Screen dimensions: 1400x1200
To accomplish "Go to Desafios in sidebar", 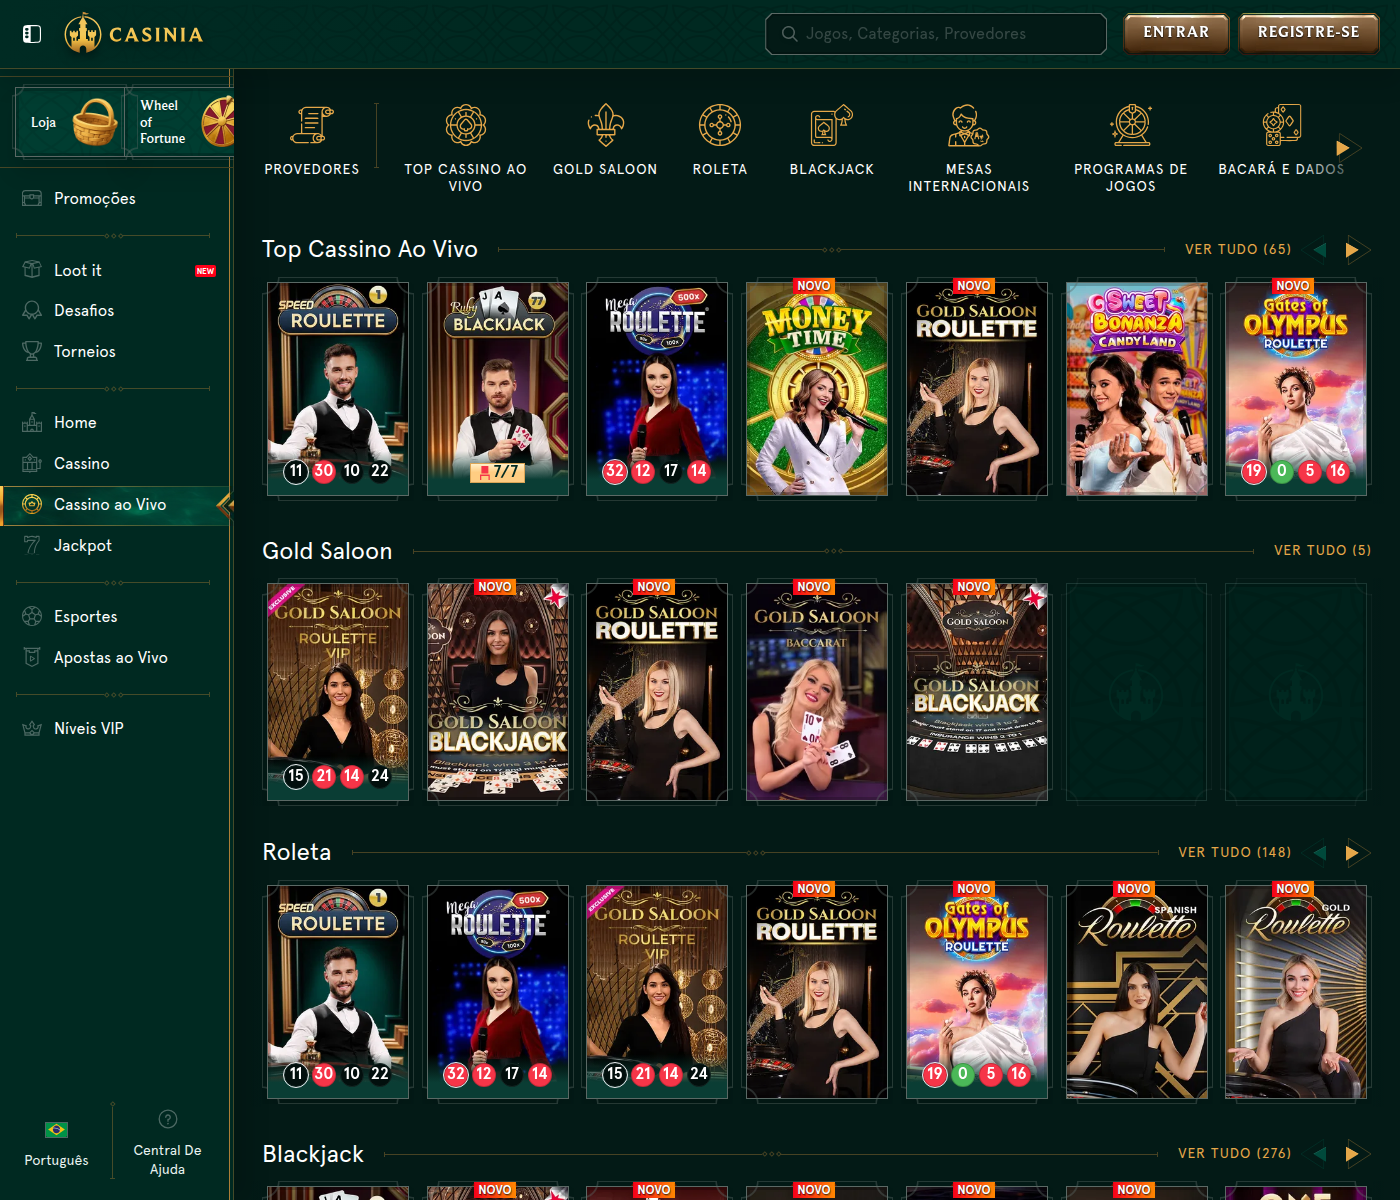I will 113,310.
